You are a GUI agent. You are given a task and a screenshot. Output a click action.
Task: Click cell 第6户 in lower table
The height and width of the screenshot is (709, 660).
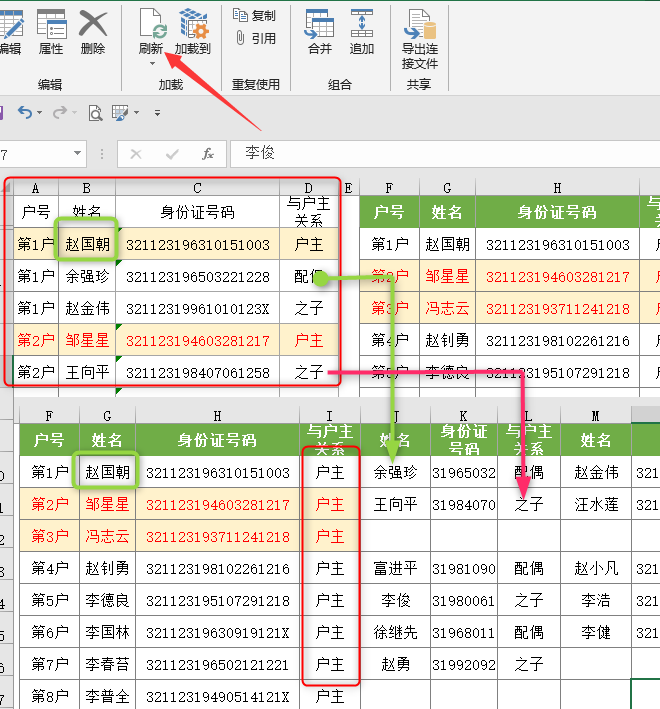[49, 632]
